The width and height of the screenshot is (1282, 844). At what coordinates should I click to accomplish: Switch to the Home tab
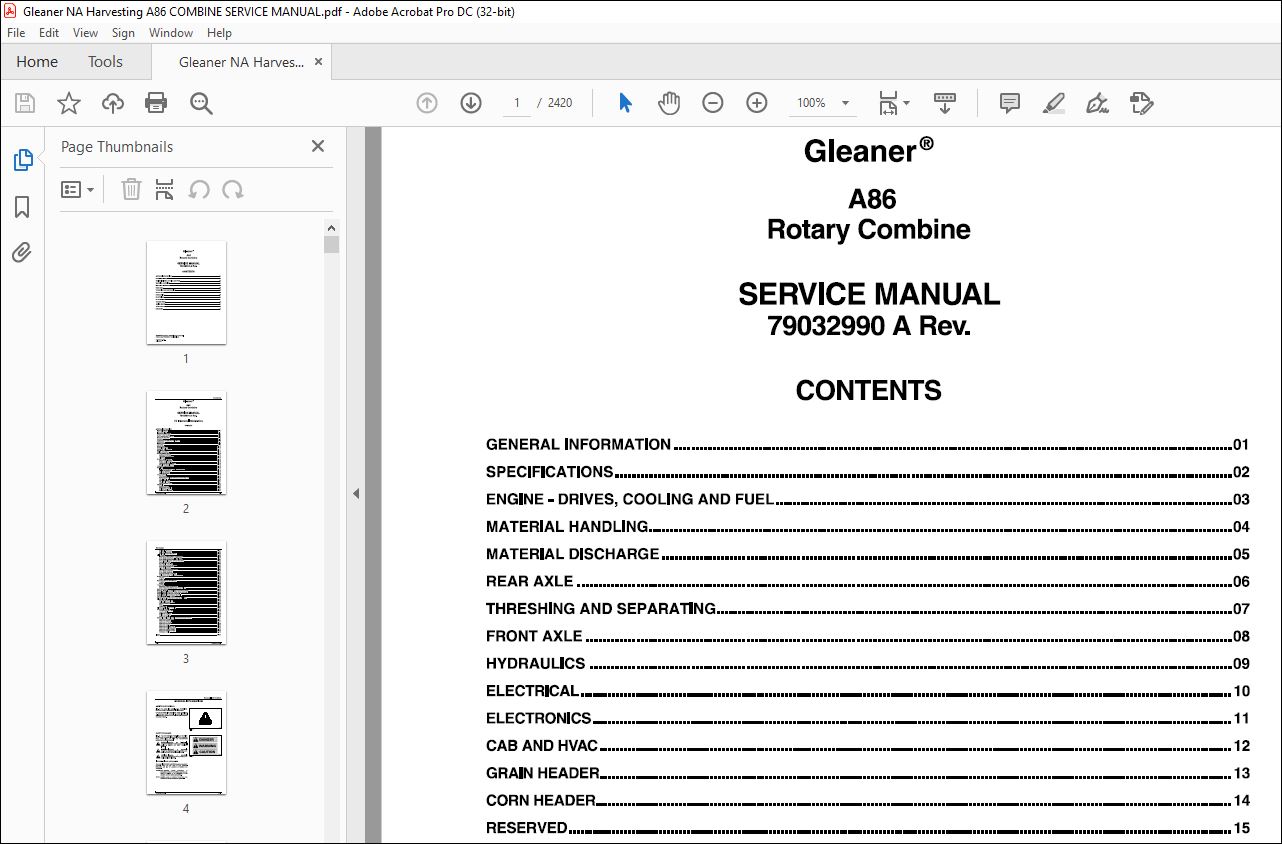point(37,62)
